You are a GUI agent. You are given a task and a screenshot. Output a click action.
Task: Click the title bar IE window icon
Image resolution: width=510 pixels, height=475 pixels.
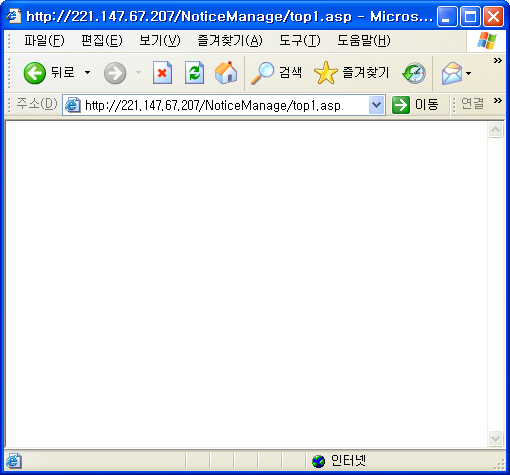point(14,16)
